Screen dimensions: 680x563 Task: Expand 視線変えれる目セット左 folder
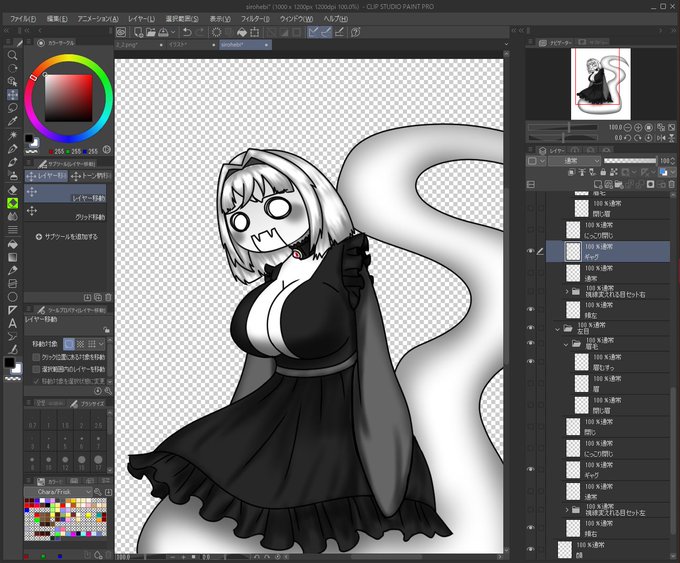click(567, 510)
